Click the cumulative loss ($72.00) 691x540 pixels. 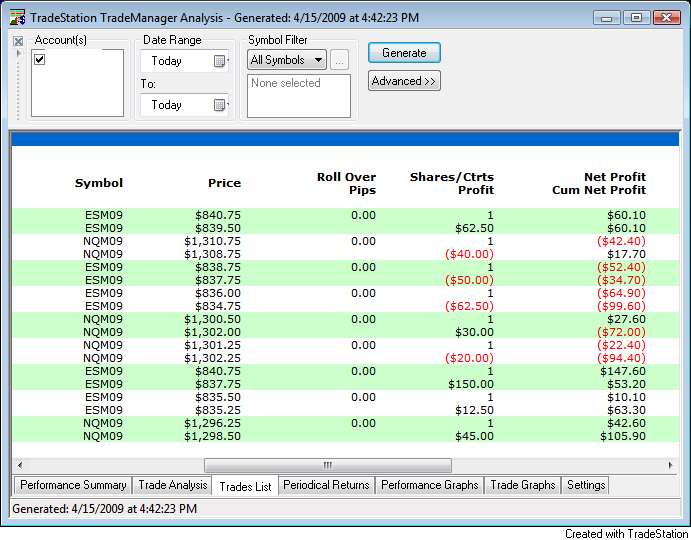tap(621, 332)
